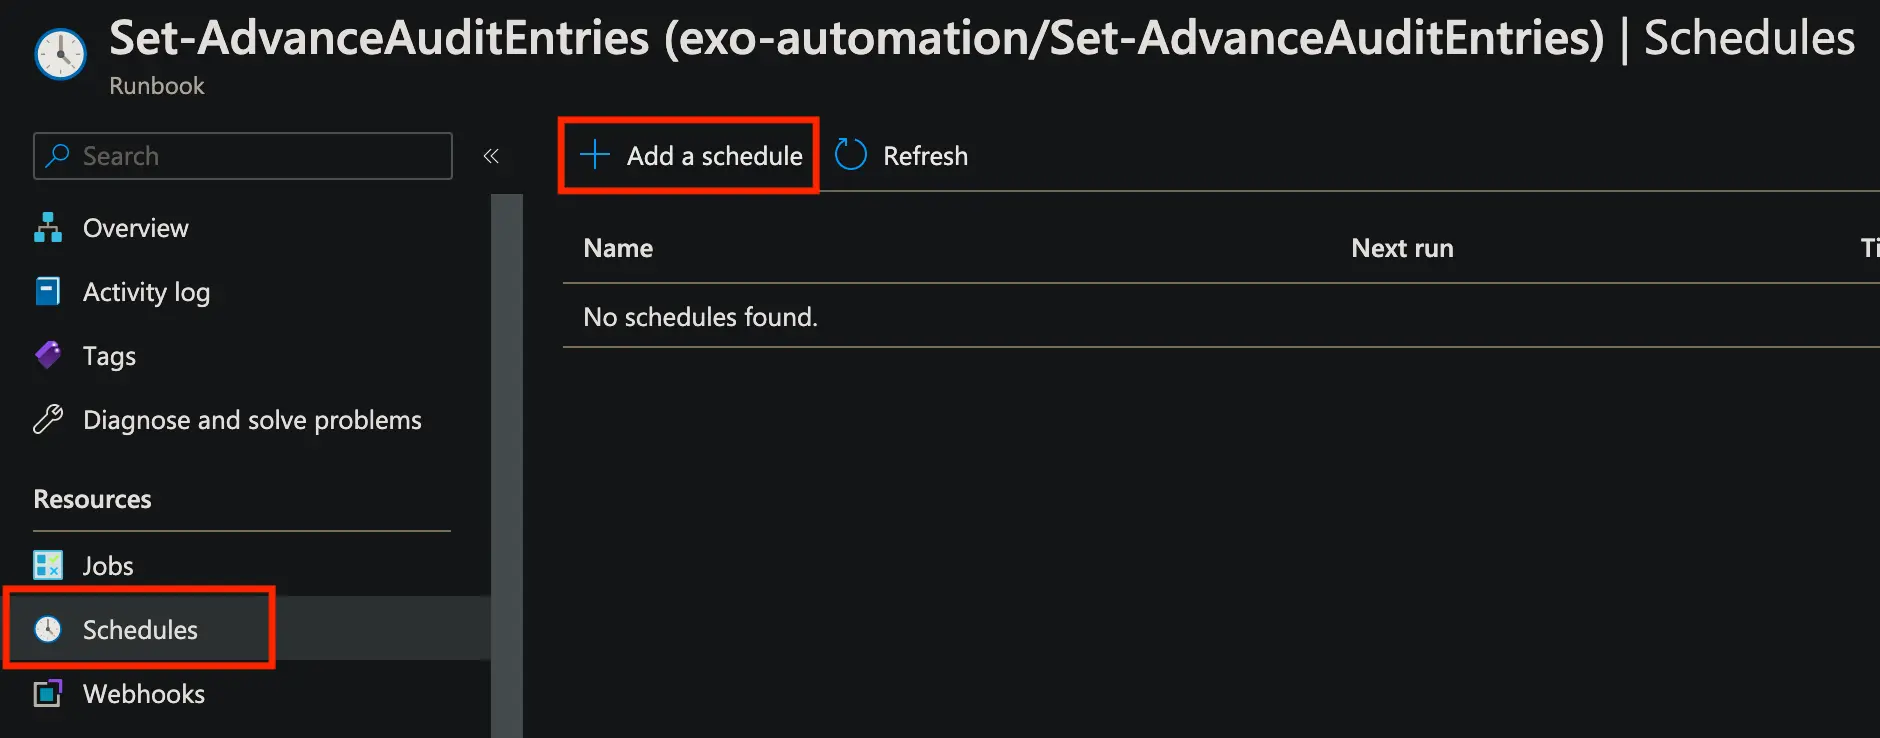Click the Overview hierarchy icon
The width and height of the screenshot is (1880, 738).
click(x=48, y=228)
